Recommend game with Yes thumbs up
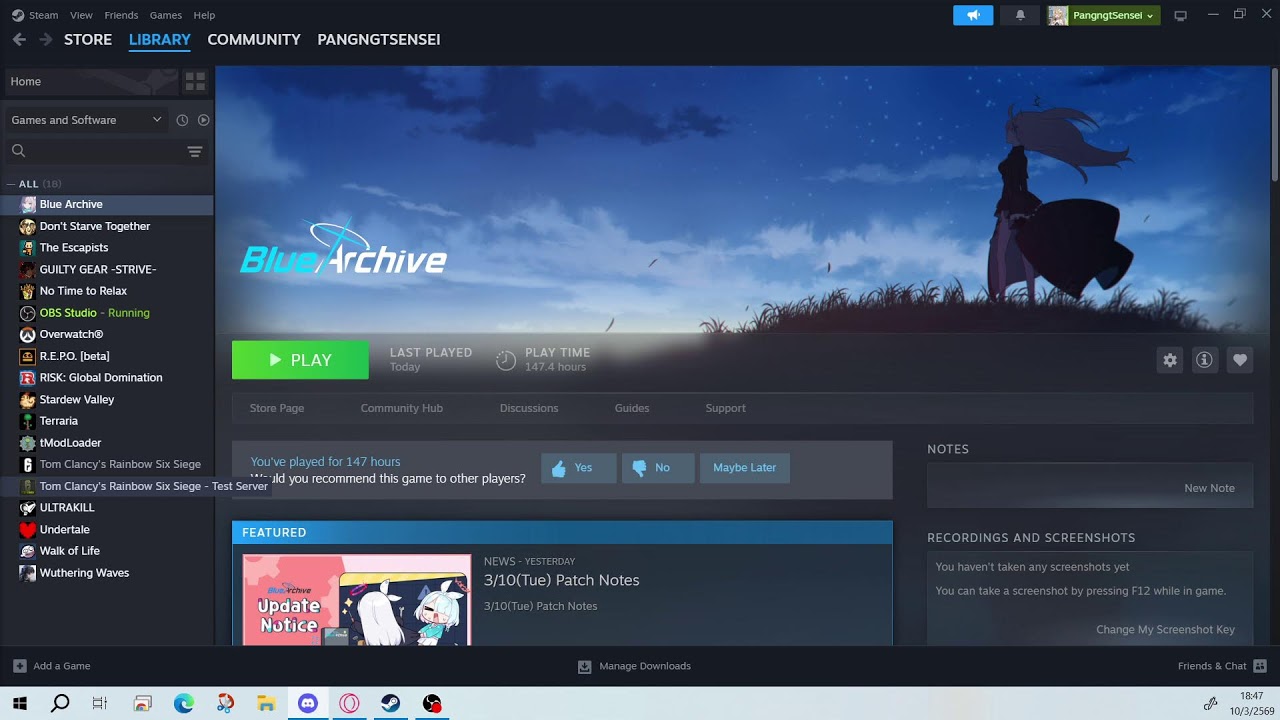This screenshot has width=1280, height=720. pyautogui.click(x=578, y=468)
